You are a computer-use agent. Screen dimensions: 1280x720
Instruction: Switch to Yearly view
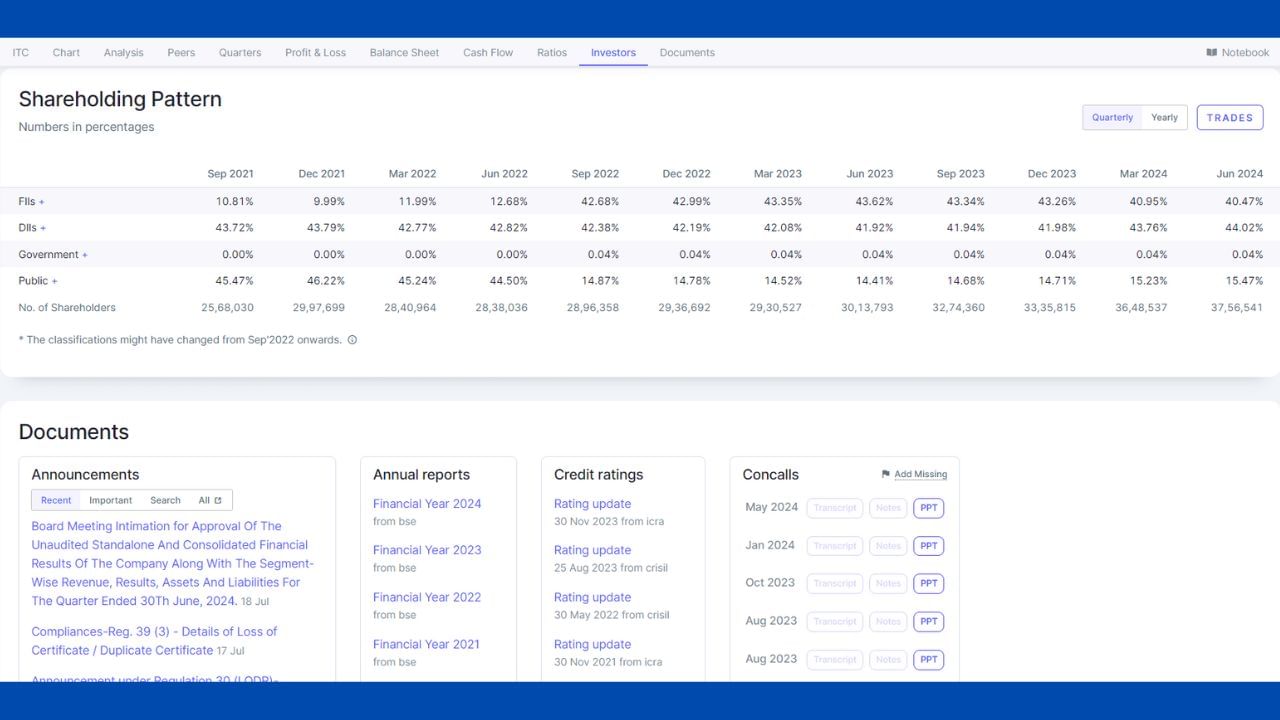click(1164, 117)
